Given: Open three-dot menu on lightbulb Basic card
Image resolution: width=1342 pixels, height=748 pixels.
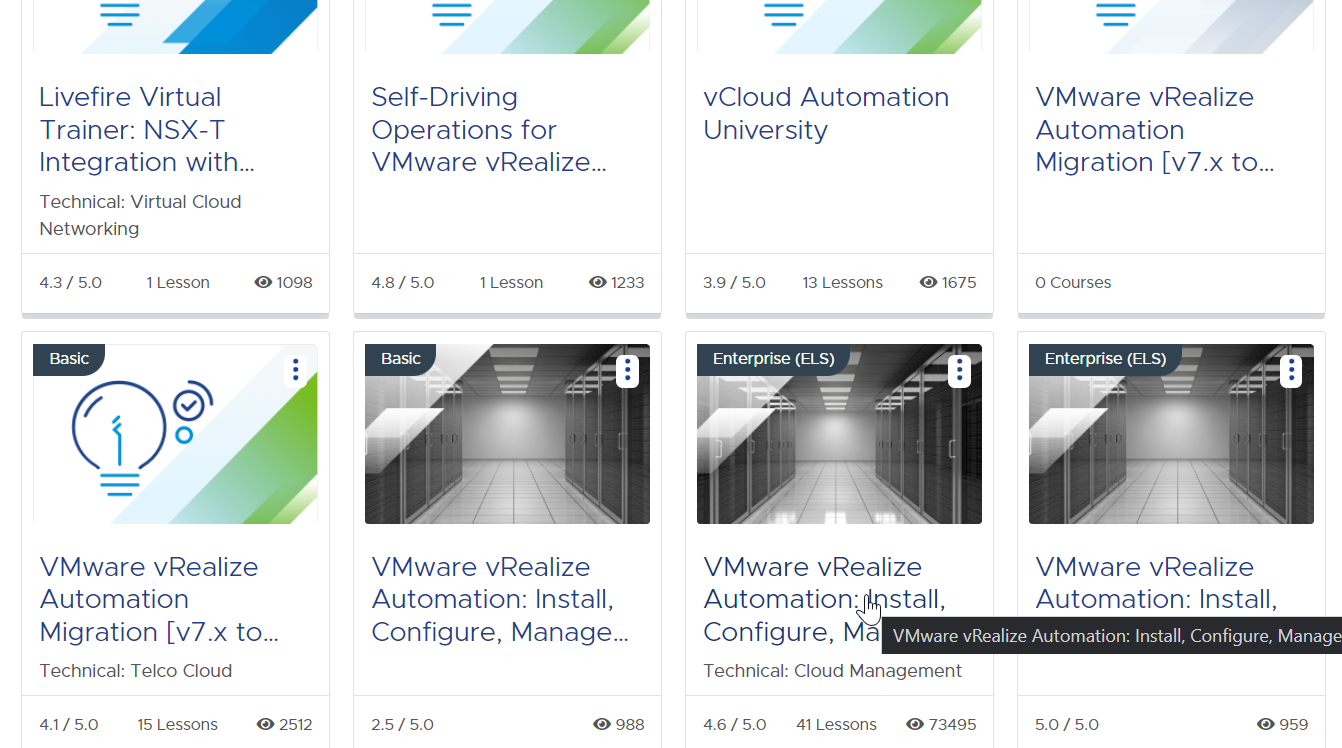Looking at the screenshot, I should (295, 371).
